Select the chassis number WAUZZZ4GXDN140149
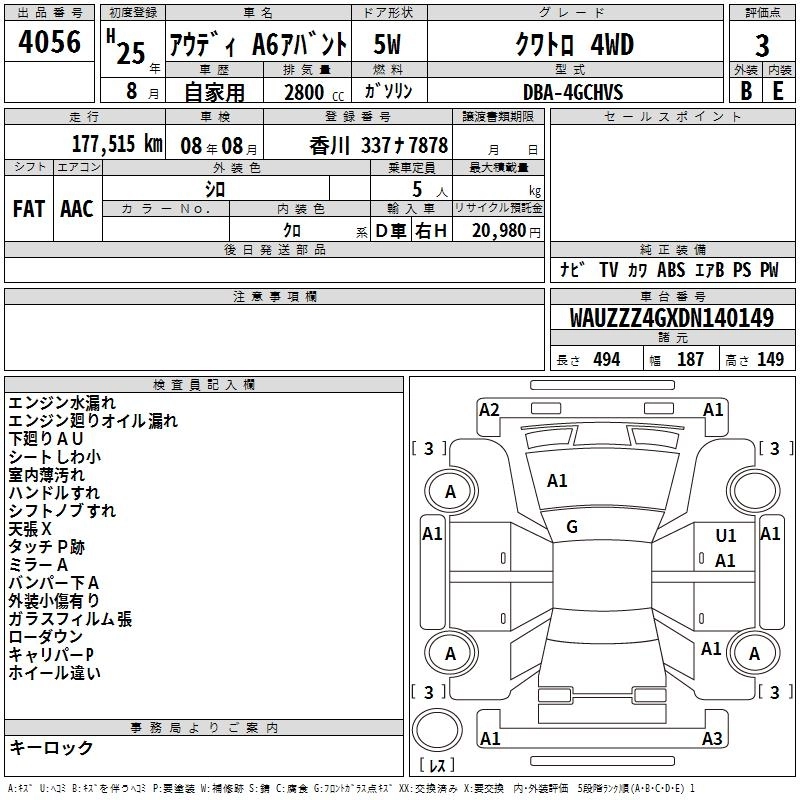Screen dimensions: 800x800 (x=671, y=318)
